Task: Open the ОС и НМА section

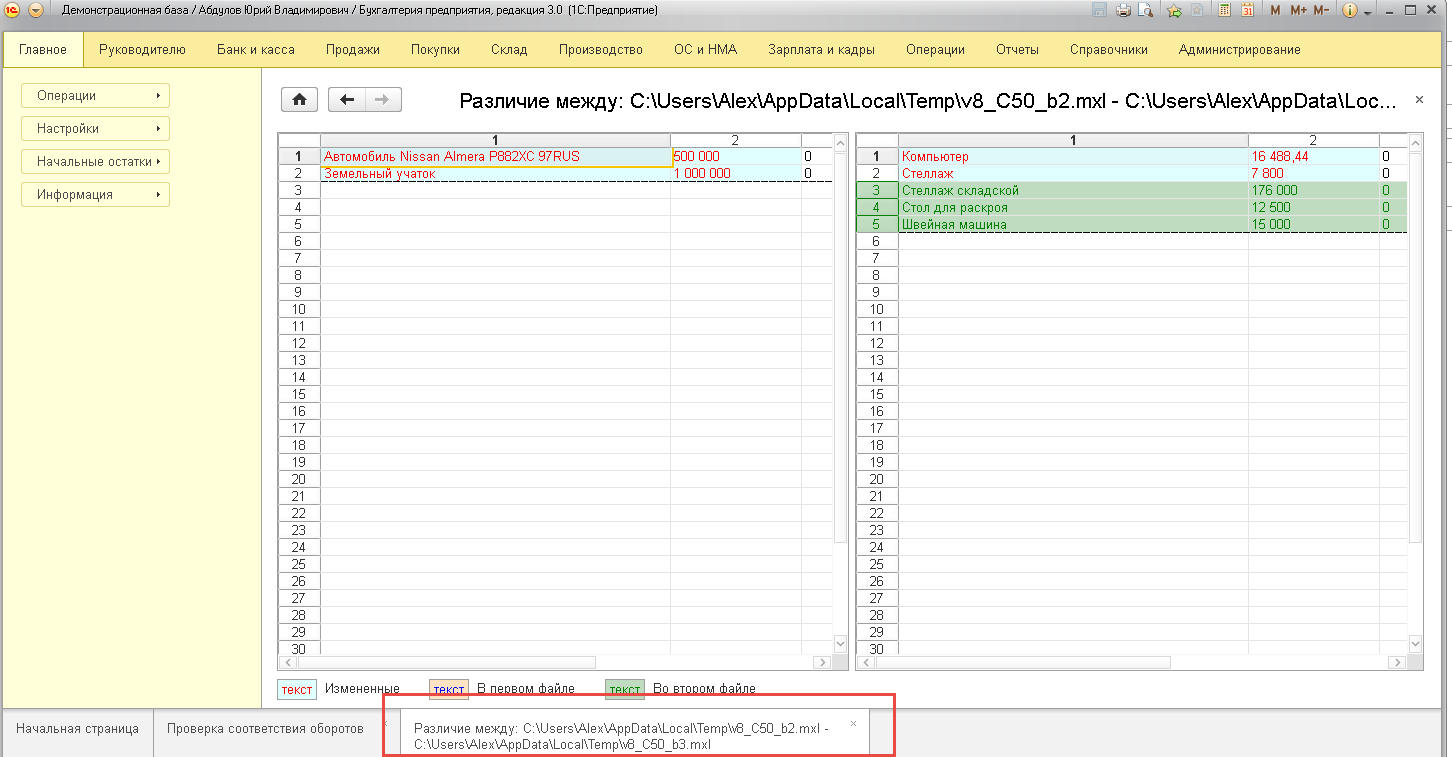Action: pos(705,49)
